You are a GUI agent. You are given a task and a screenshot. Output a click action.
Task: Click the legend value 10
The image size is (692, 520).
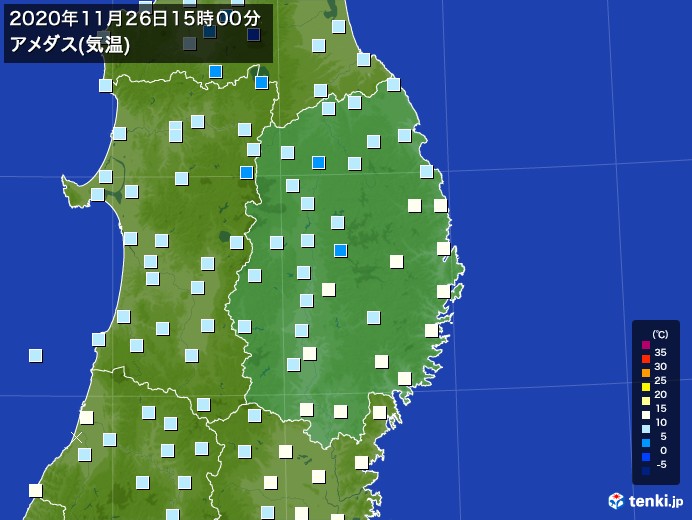pyautogui.click(x=661, y=422)
